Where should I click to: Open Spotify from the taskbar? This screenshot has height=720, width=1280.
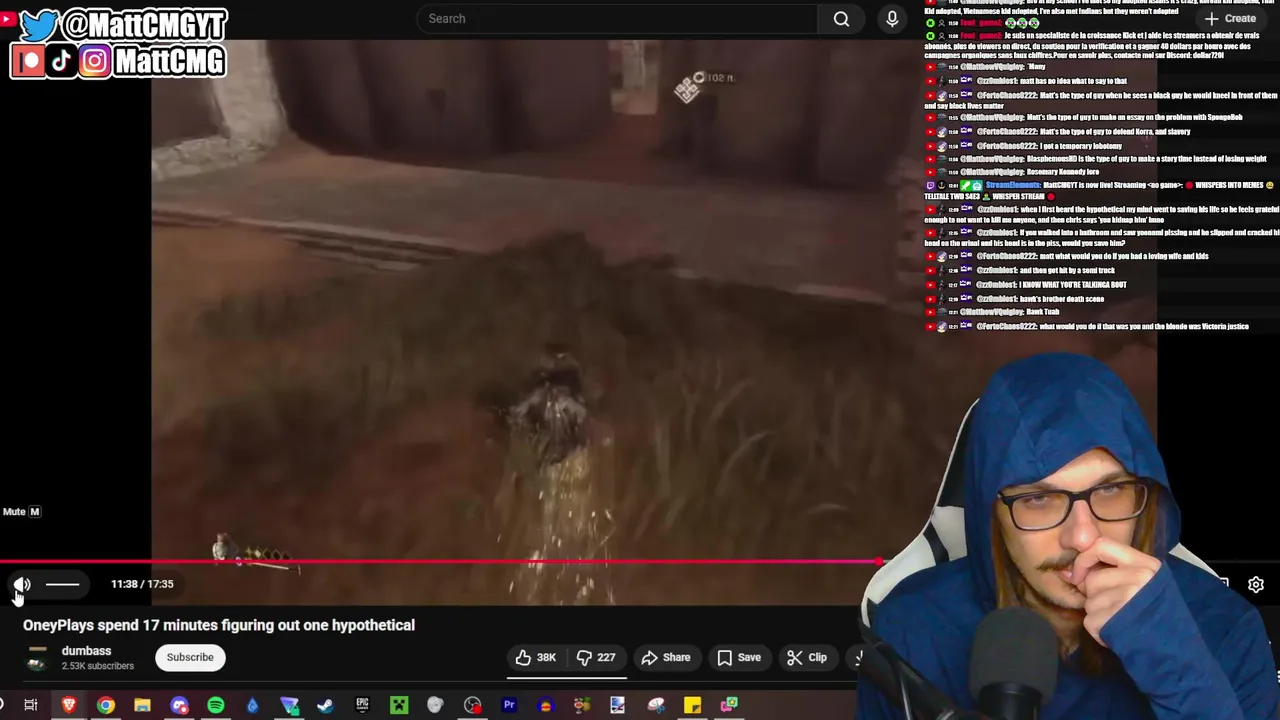click(216, 705)
